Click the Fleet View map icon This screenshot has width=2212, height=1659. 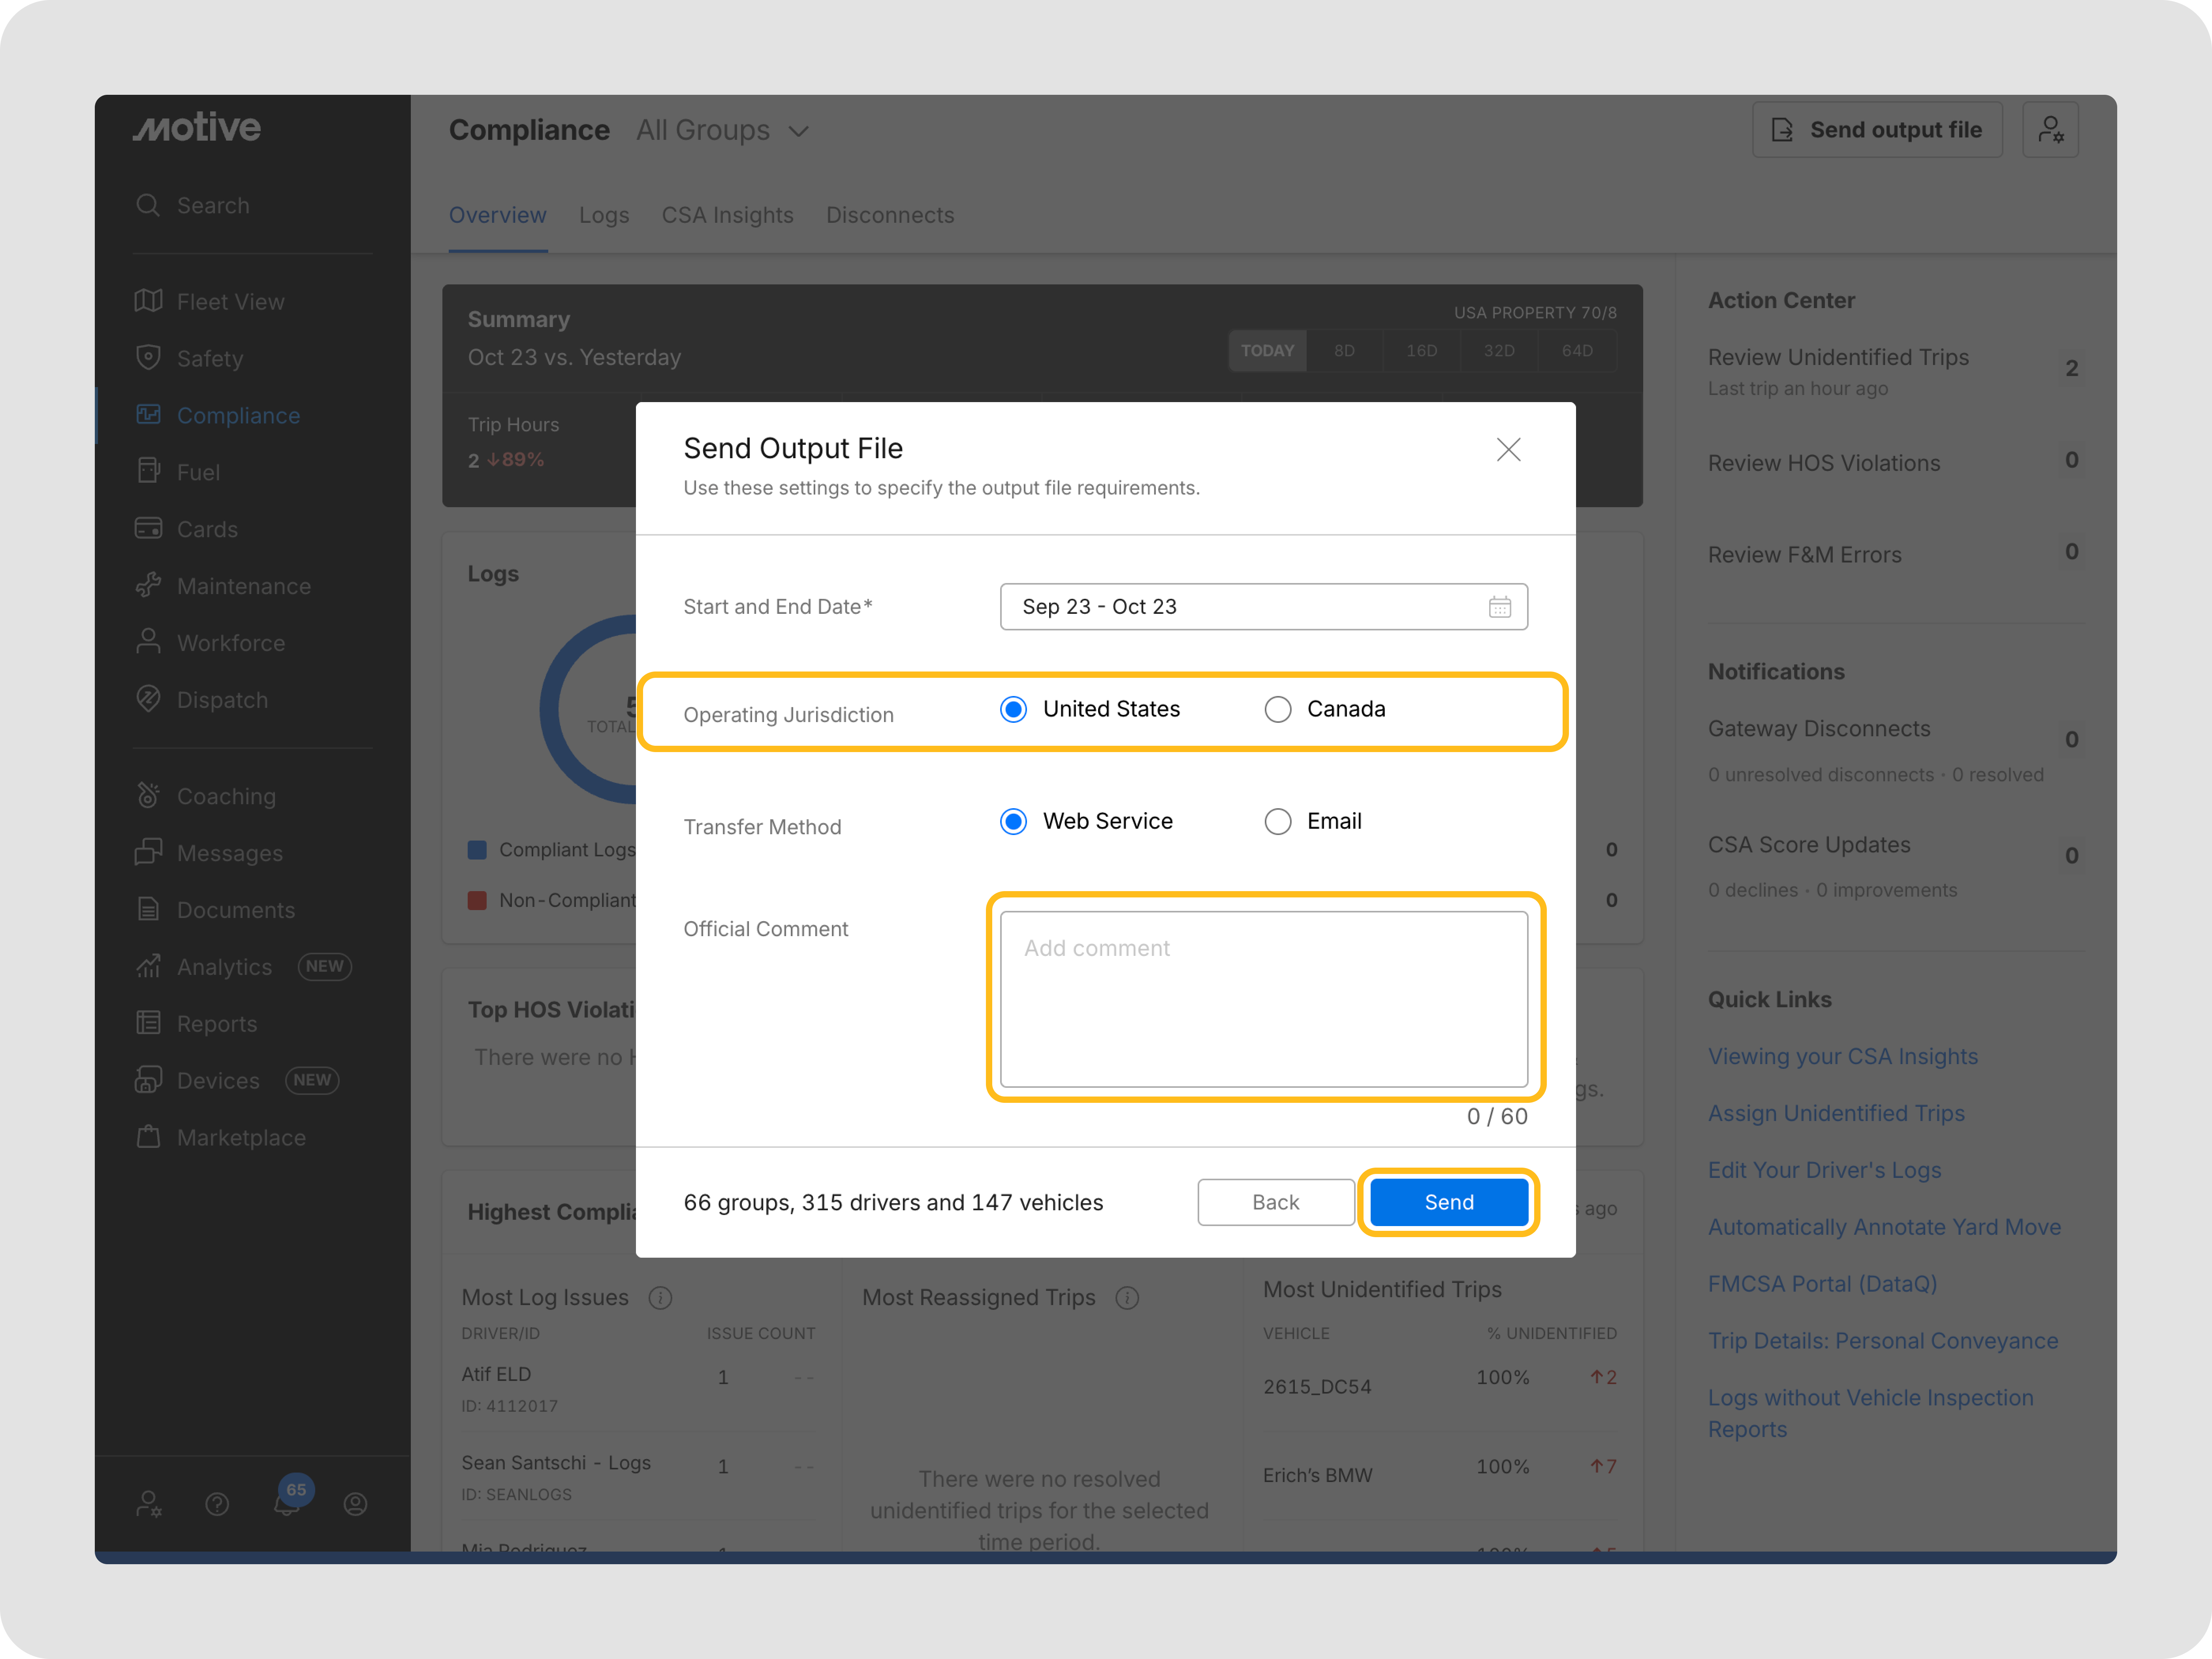pyautogui.click(x=148, y=301)
